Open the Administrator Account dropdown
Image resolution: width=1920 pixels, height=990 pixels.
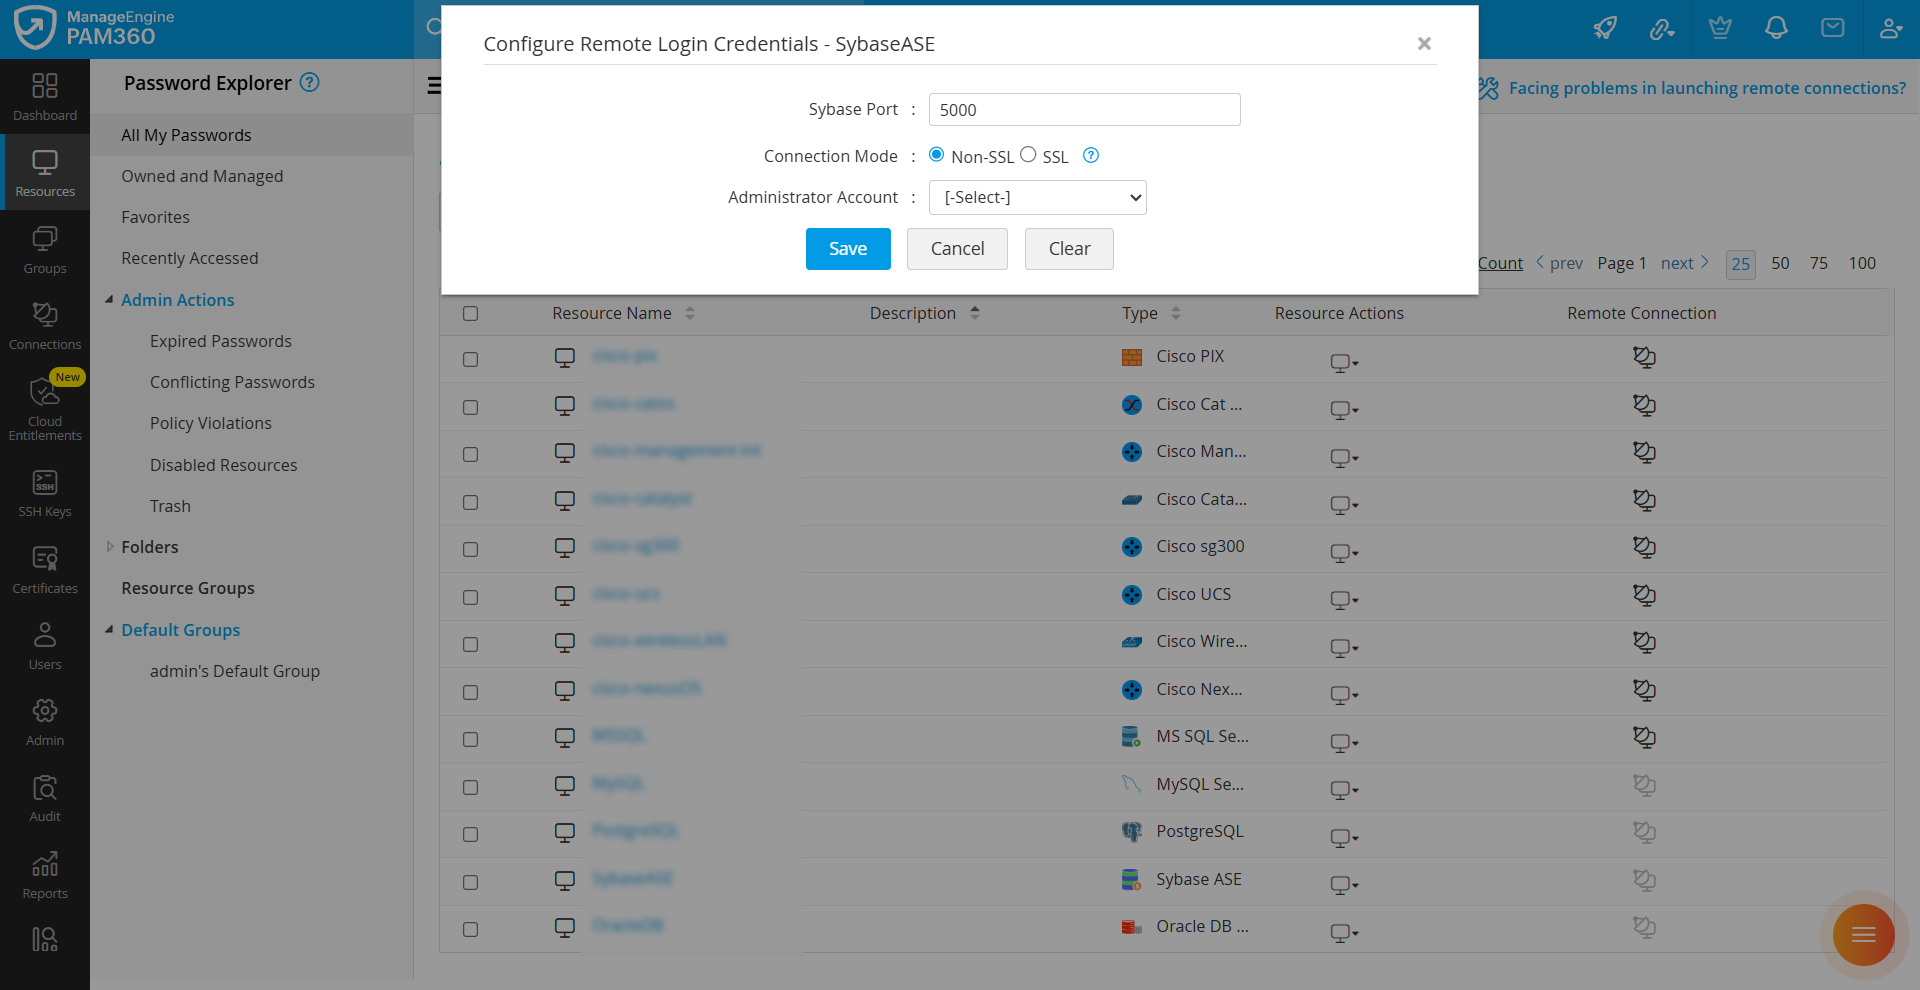click(1037, 198)
